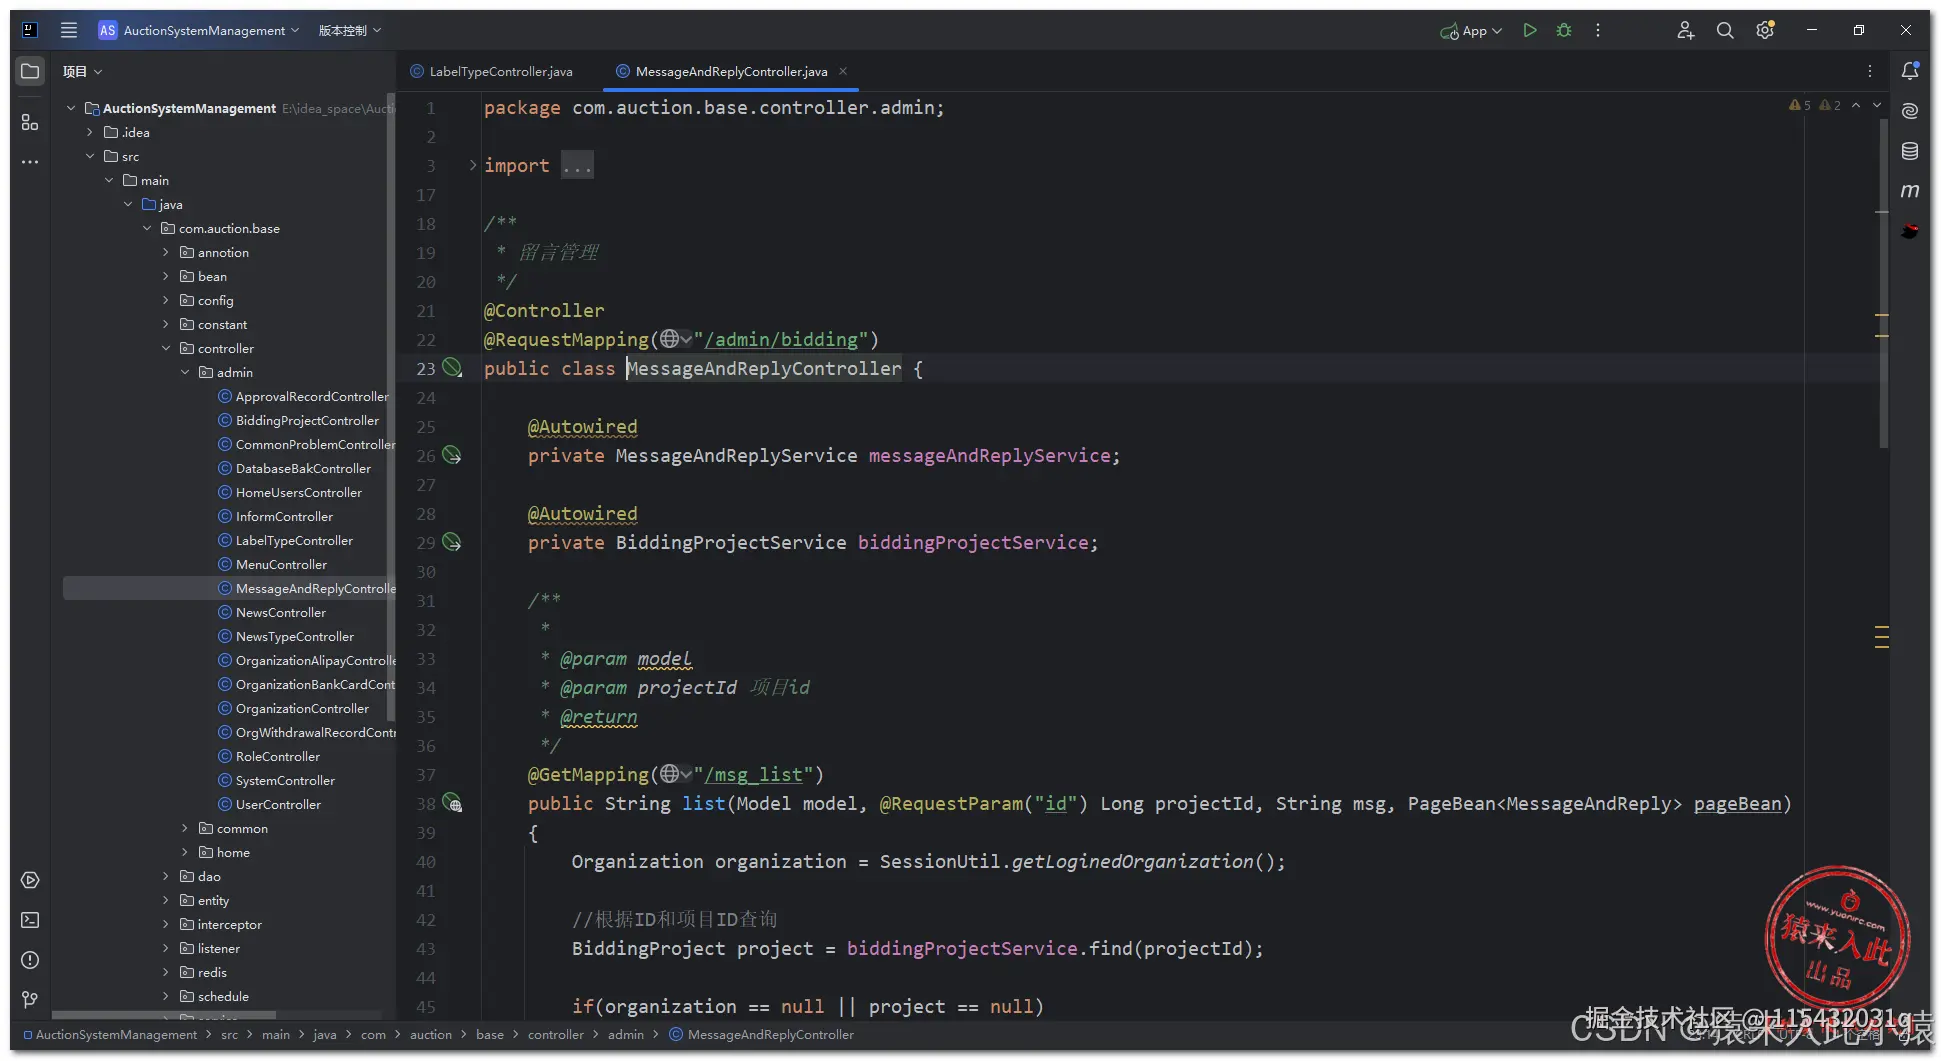Image resolution: width=1941 pixels, height=1061 pixels.
Task: Open Code With Me collaboration icon
Action: pos(1685,30)
